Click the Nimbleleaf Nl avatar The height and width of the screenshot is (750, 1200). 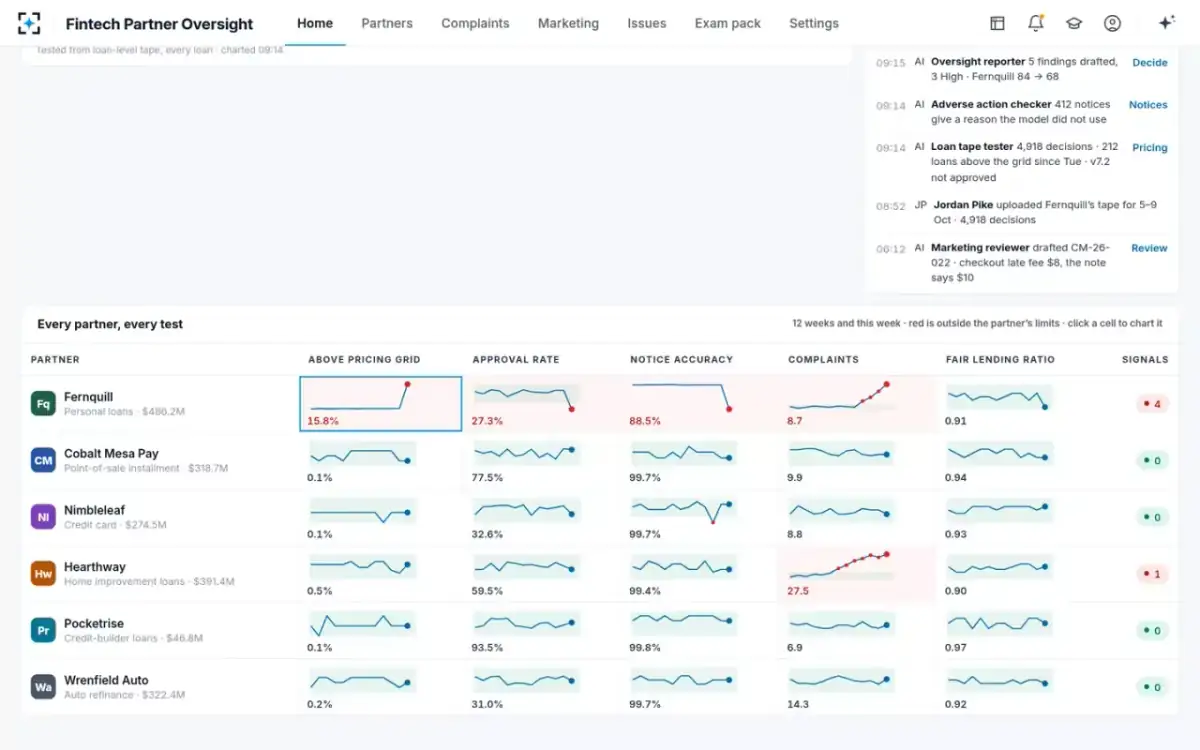(43, 517)
